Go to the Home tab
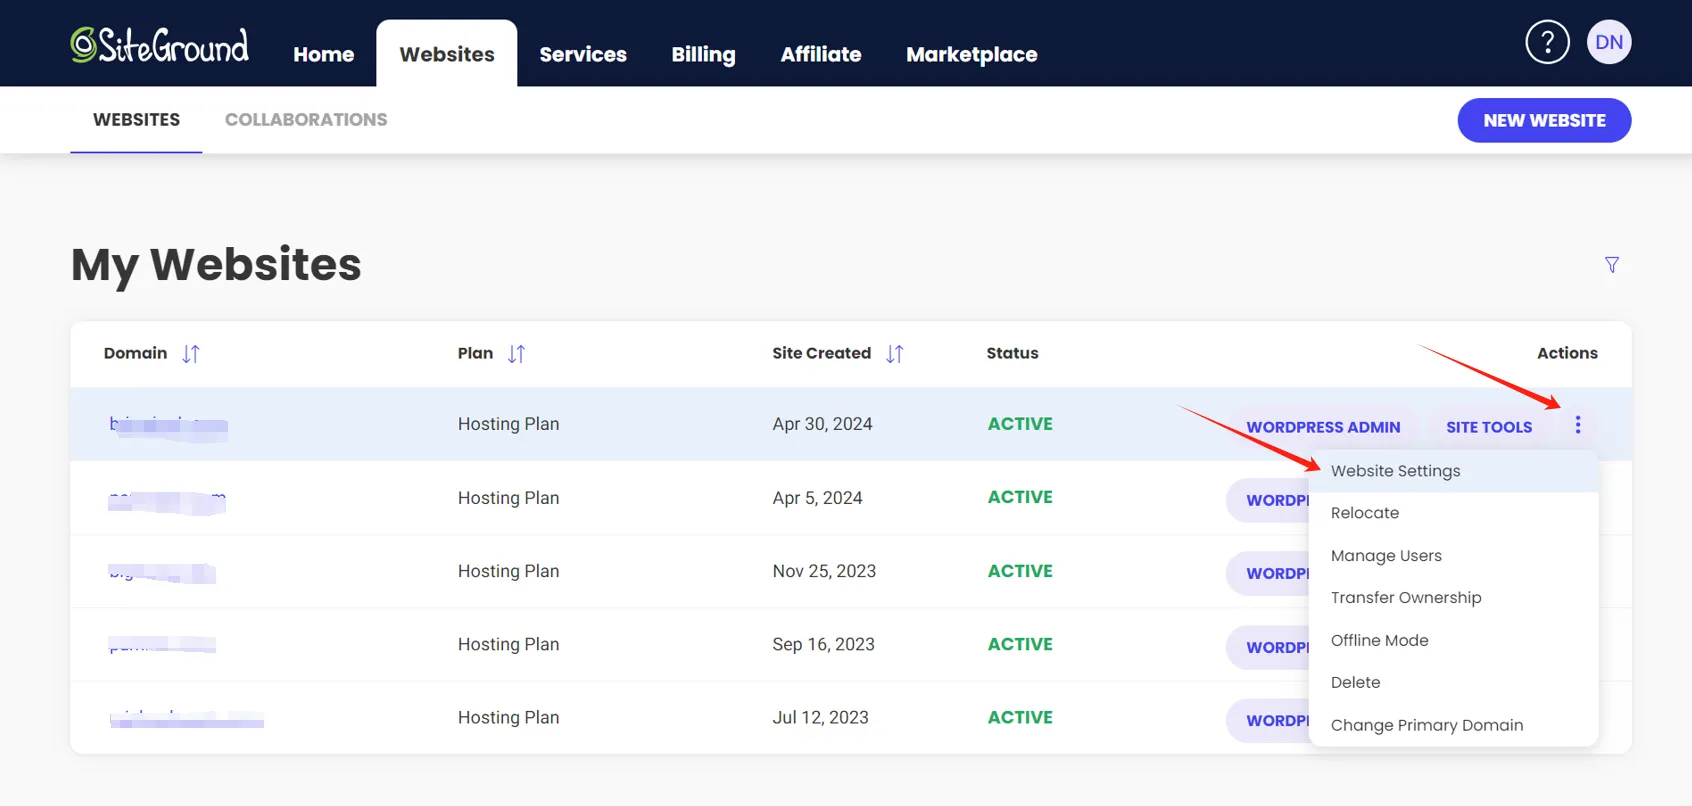 pos(324,54)
